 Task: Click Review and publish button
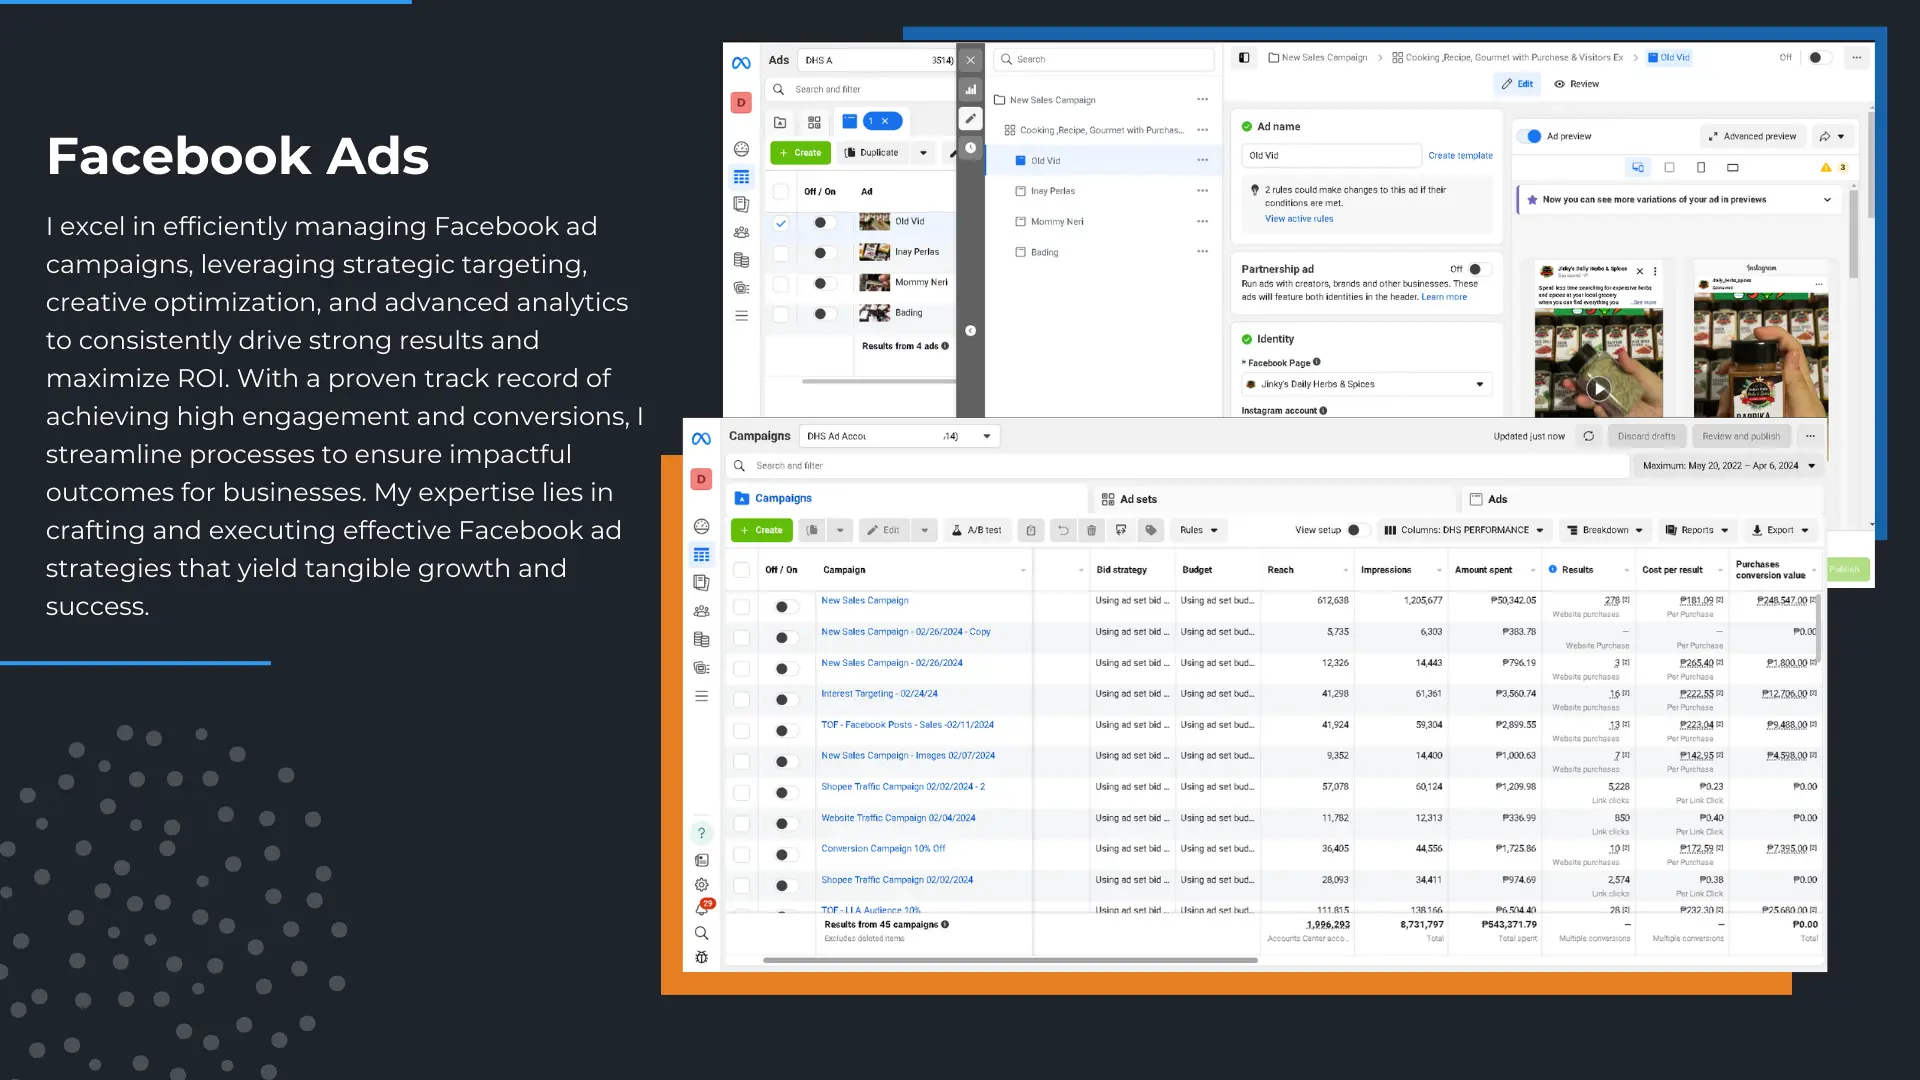pyautogui.click(x=1742, y=435)
